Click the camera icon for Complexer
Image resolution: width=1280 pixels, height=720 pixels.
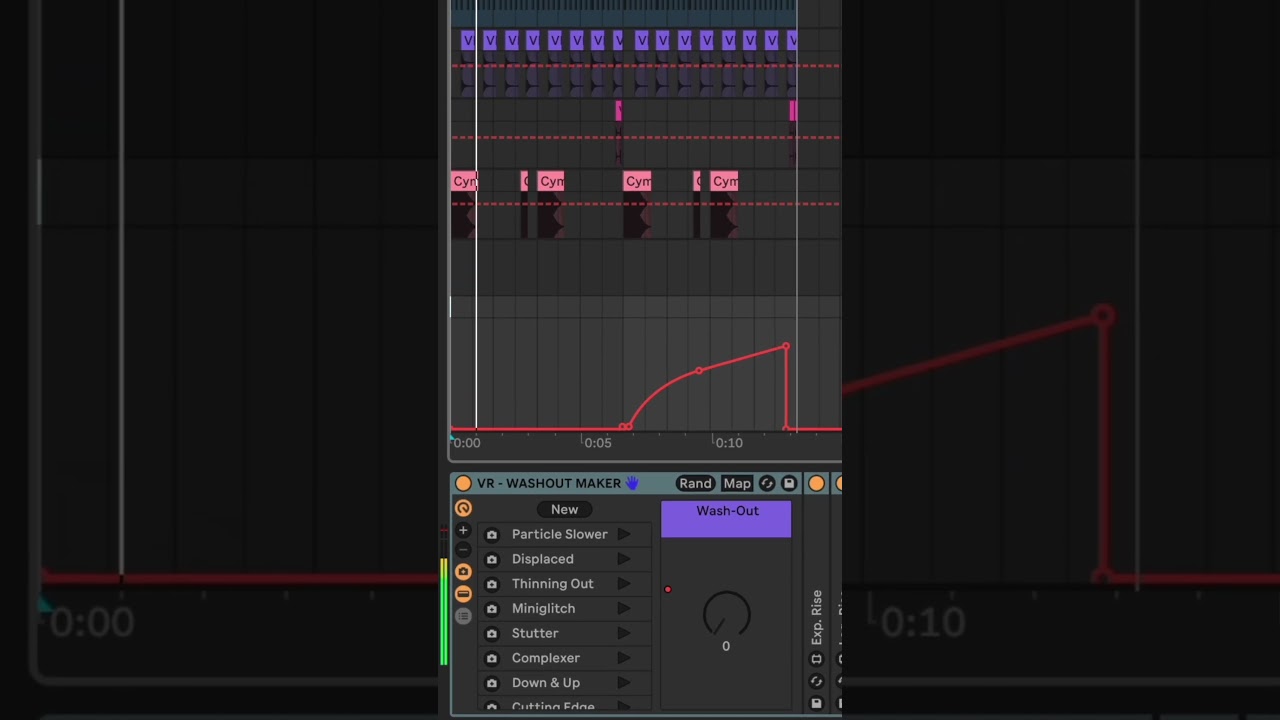click(x=491, y=658)
